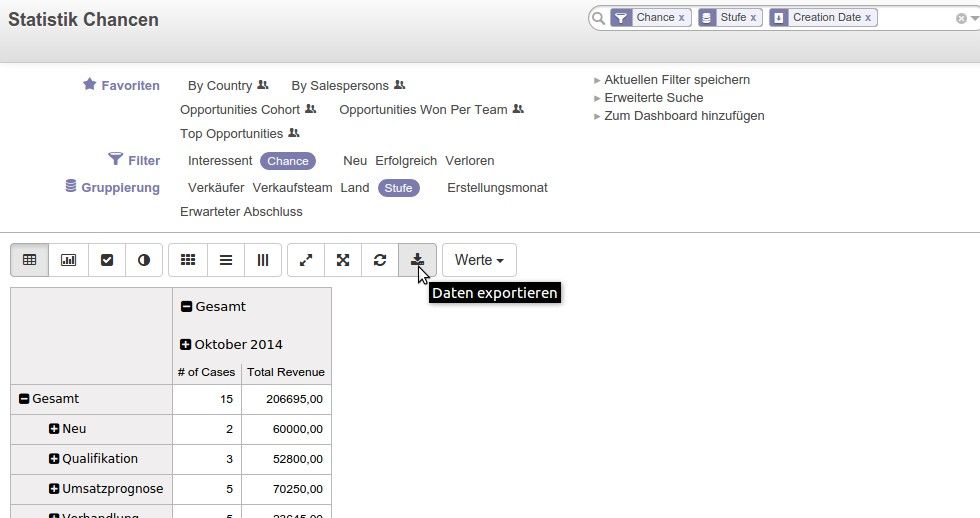Turn off the Stufe grouping
980x518 pixels.
[x=398, y=188]
